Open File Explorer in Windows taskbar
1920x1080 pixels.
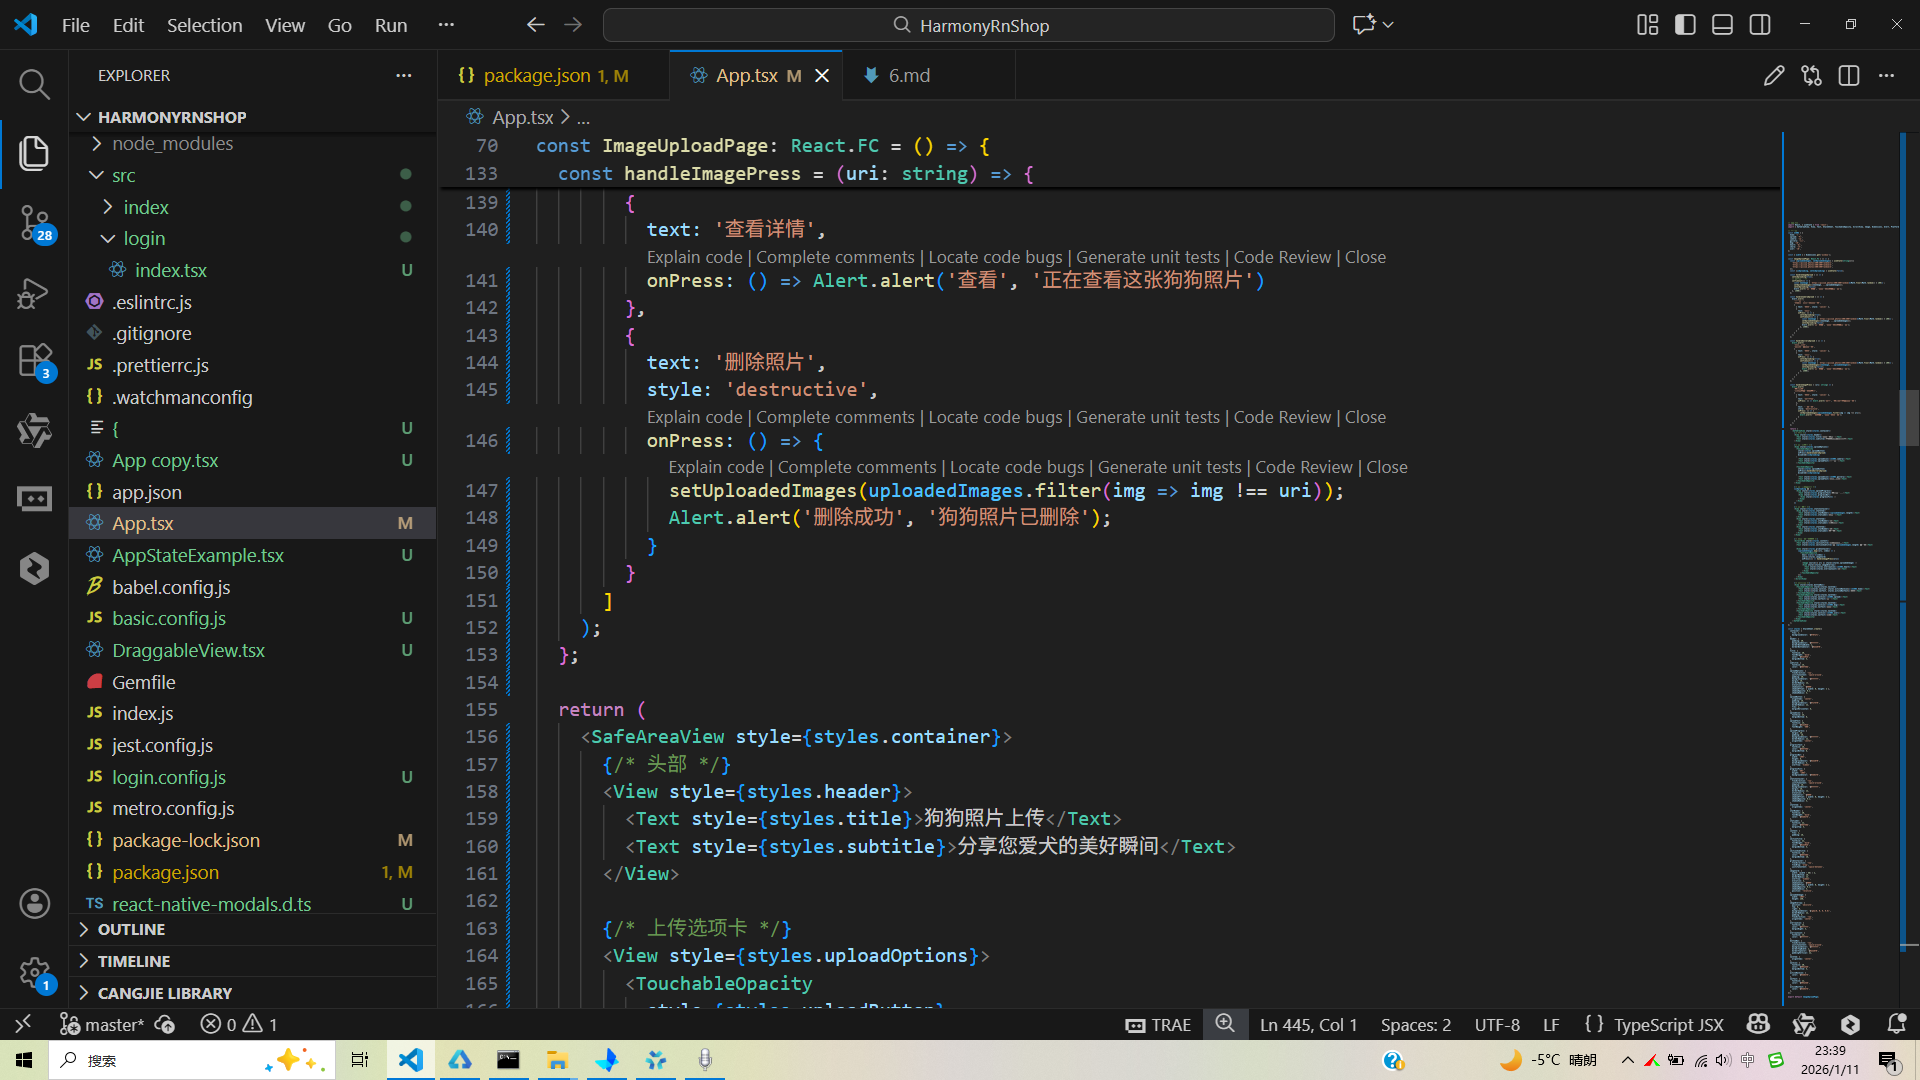[x=557, y=1060]
